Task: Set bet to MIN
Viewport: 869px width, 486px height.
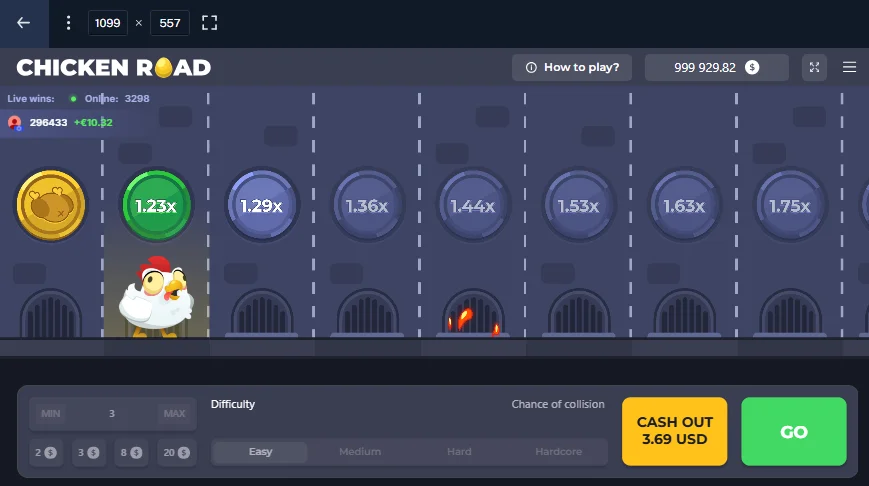Action: point(50,413)
